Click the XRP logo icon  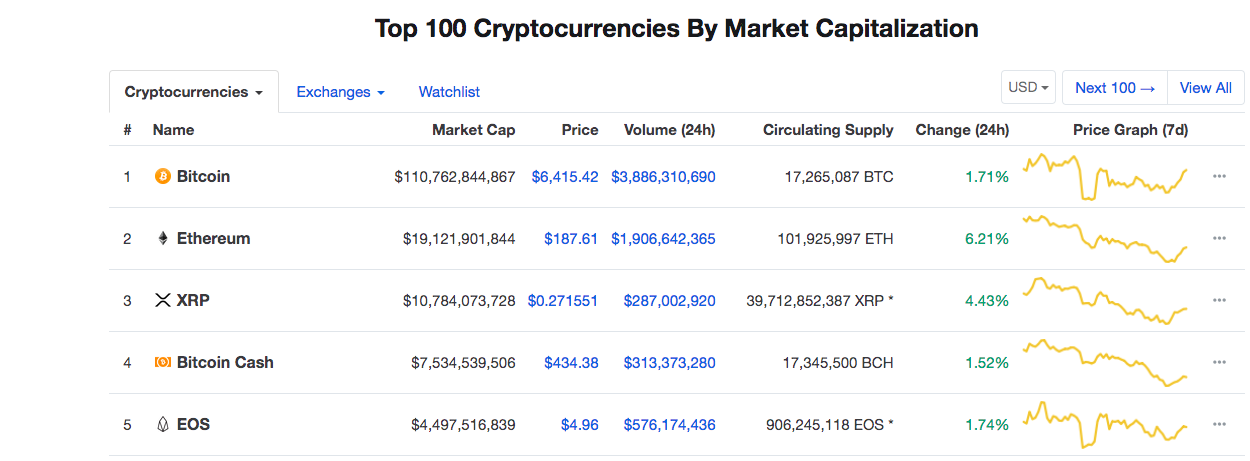pyautogui.click(x=163, y=301)
